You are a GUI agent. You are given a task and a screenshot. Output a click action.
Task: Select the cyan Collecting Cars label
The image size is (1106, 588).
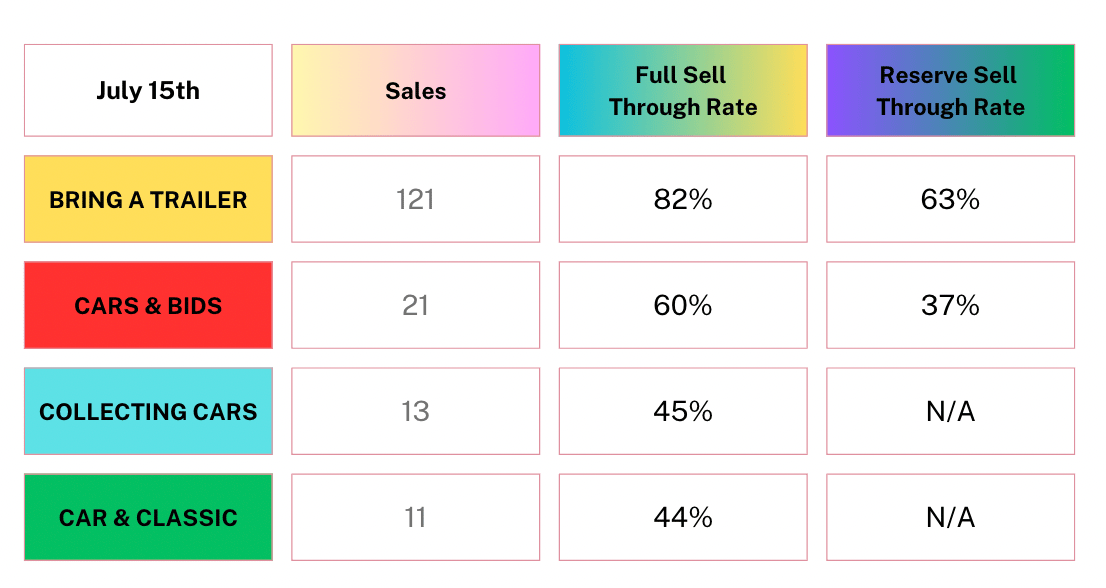pos(148,411)
